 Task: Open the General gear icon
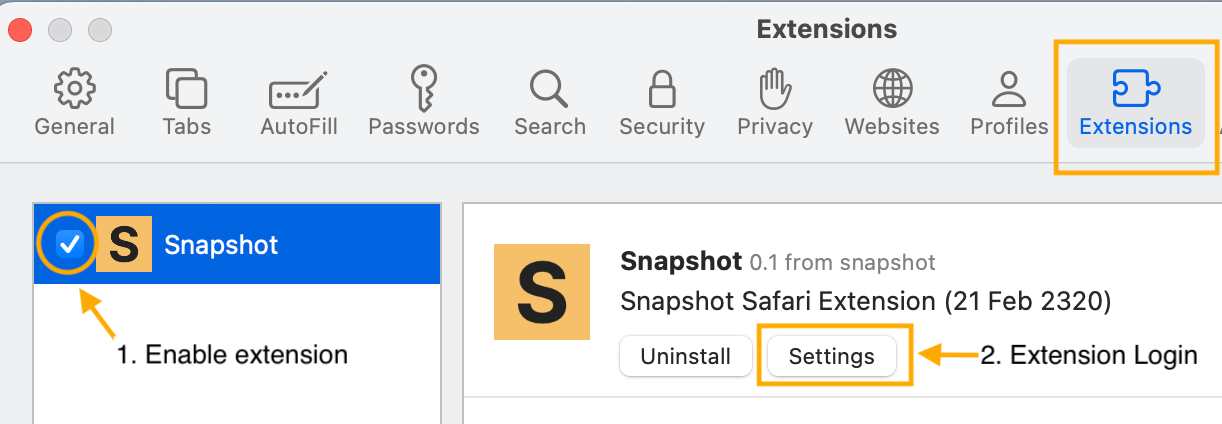74,89
